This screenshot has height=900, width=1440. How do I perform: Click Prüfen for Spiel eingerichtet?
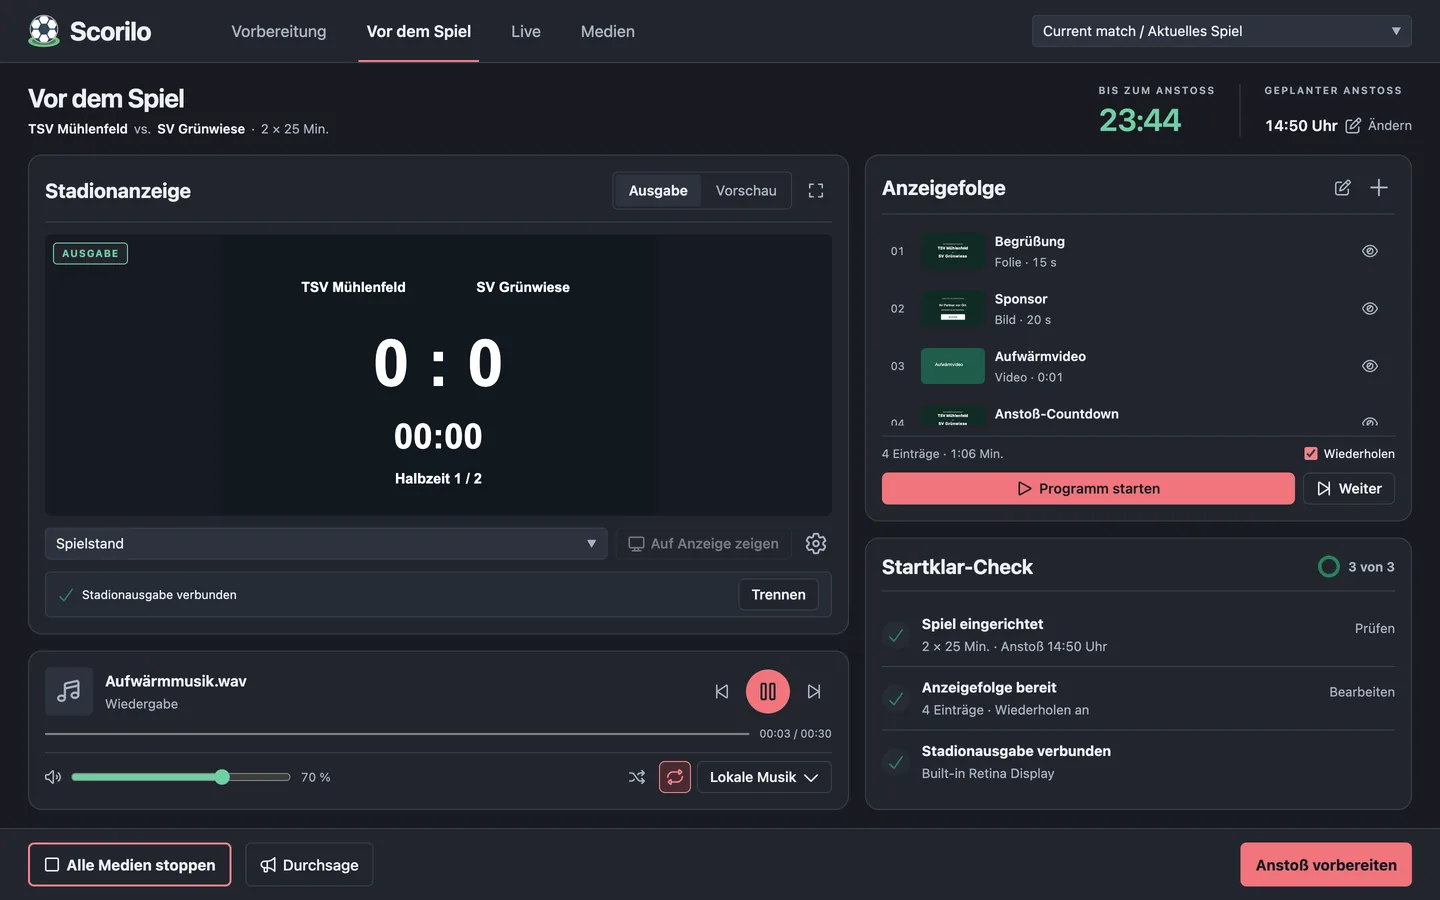[1375, 628]
